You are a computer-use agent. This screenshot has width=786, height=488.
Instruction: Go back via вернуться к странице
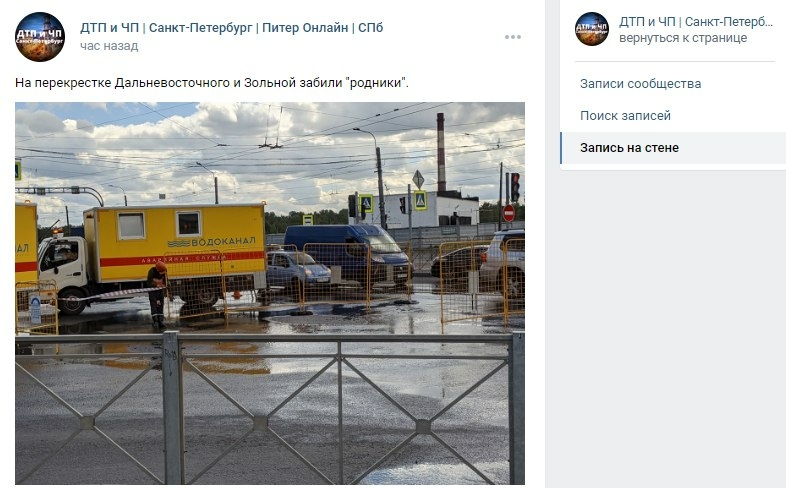tap(683, 38)
